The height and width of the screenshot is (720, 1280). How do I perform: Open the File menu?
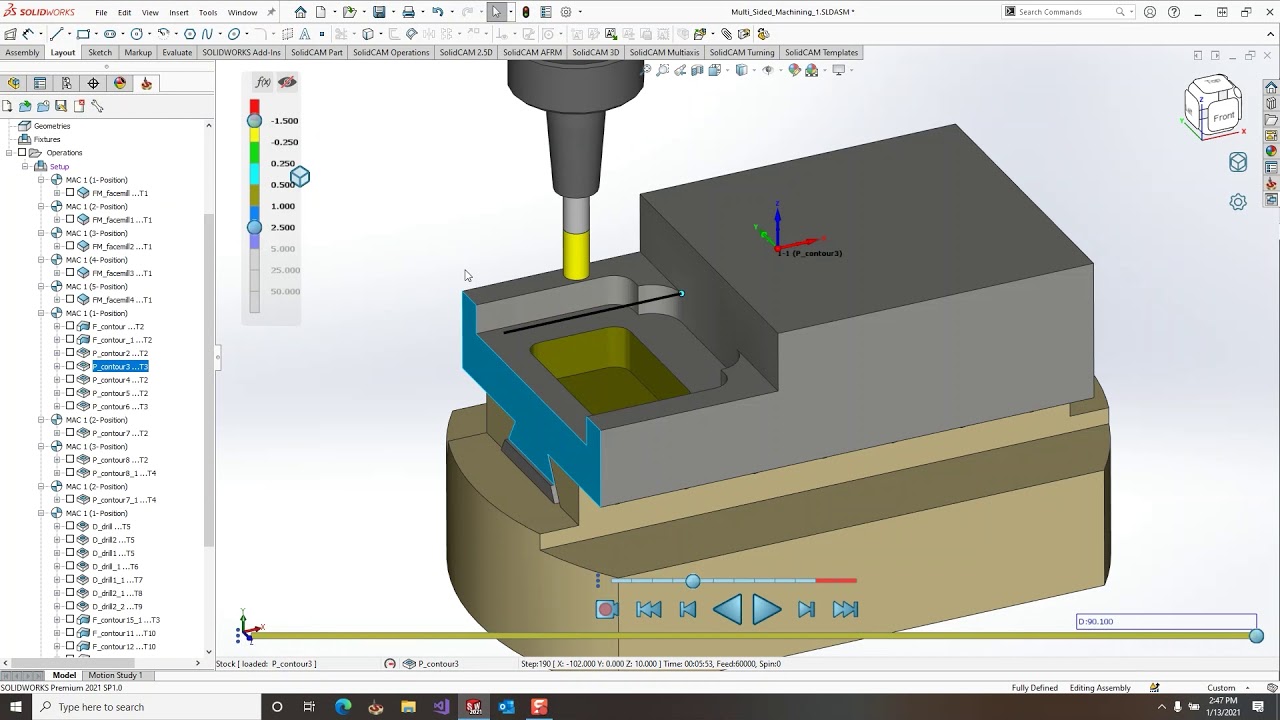point(101,12)
